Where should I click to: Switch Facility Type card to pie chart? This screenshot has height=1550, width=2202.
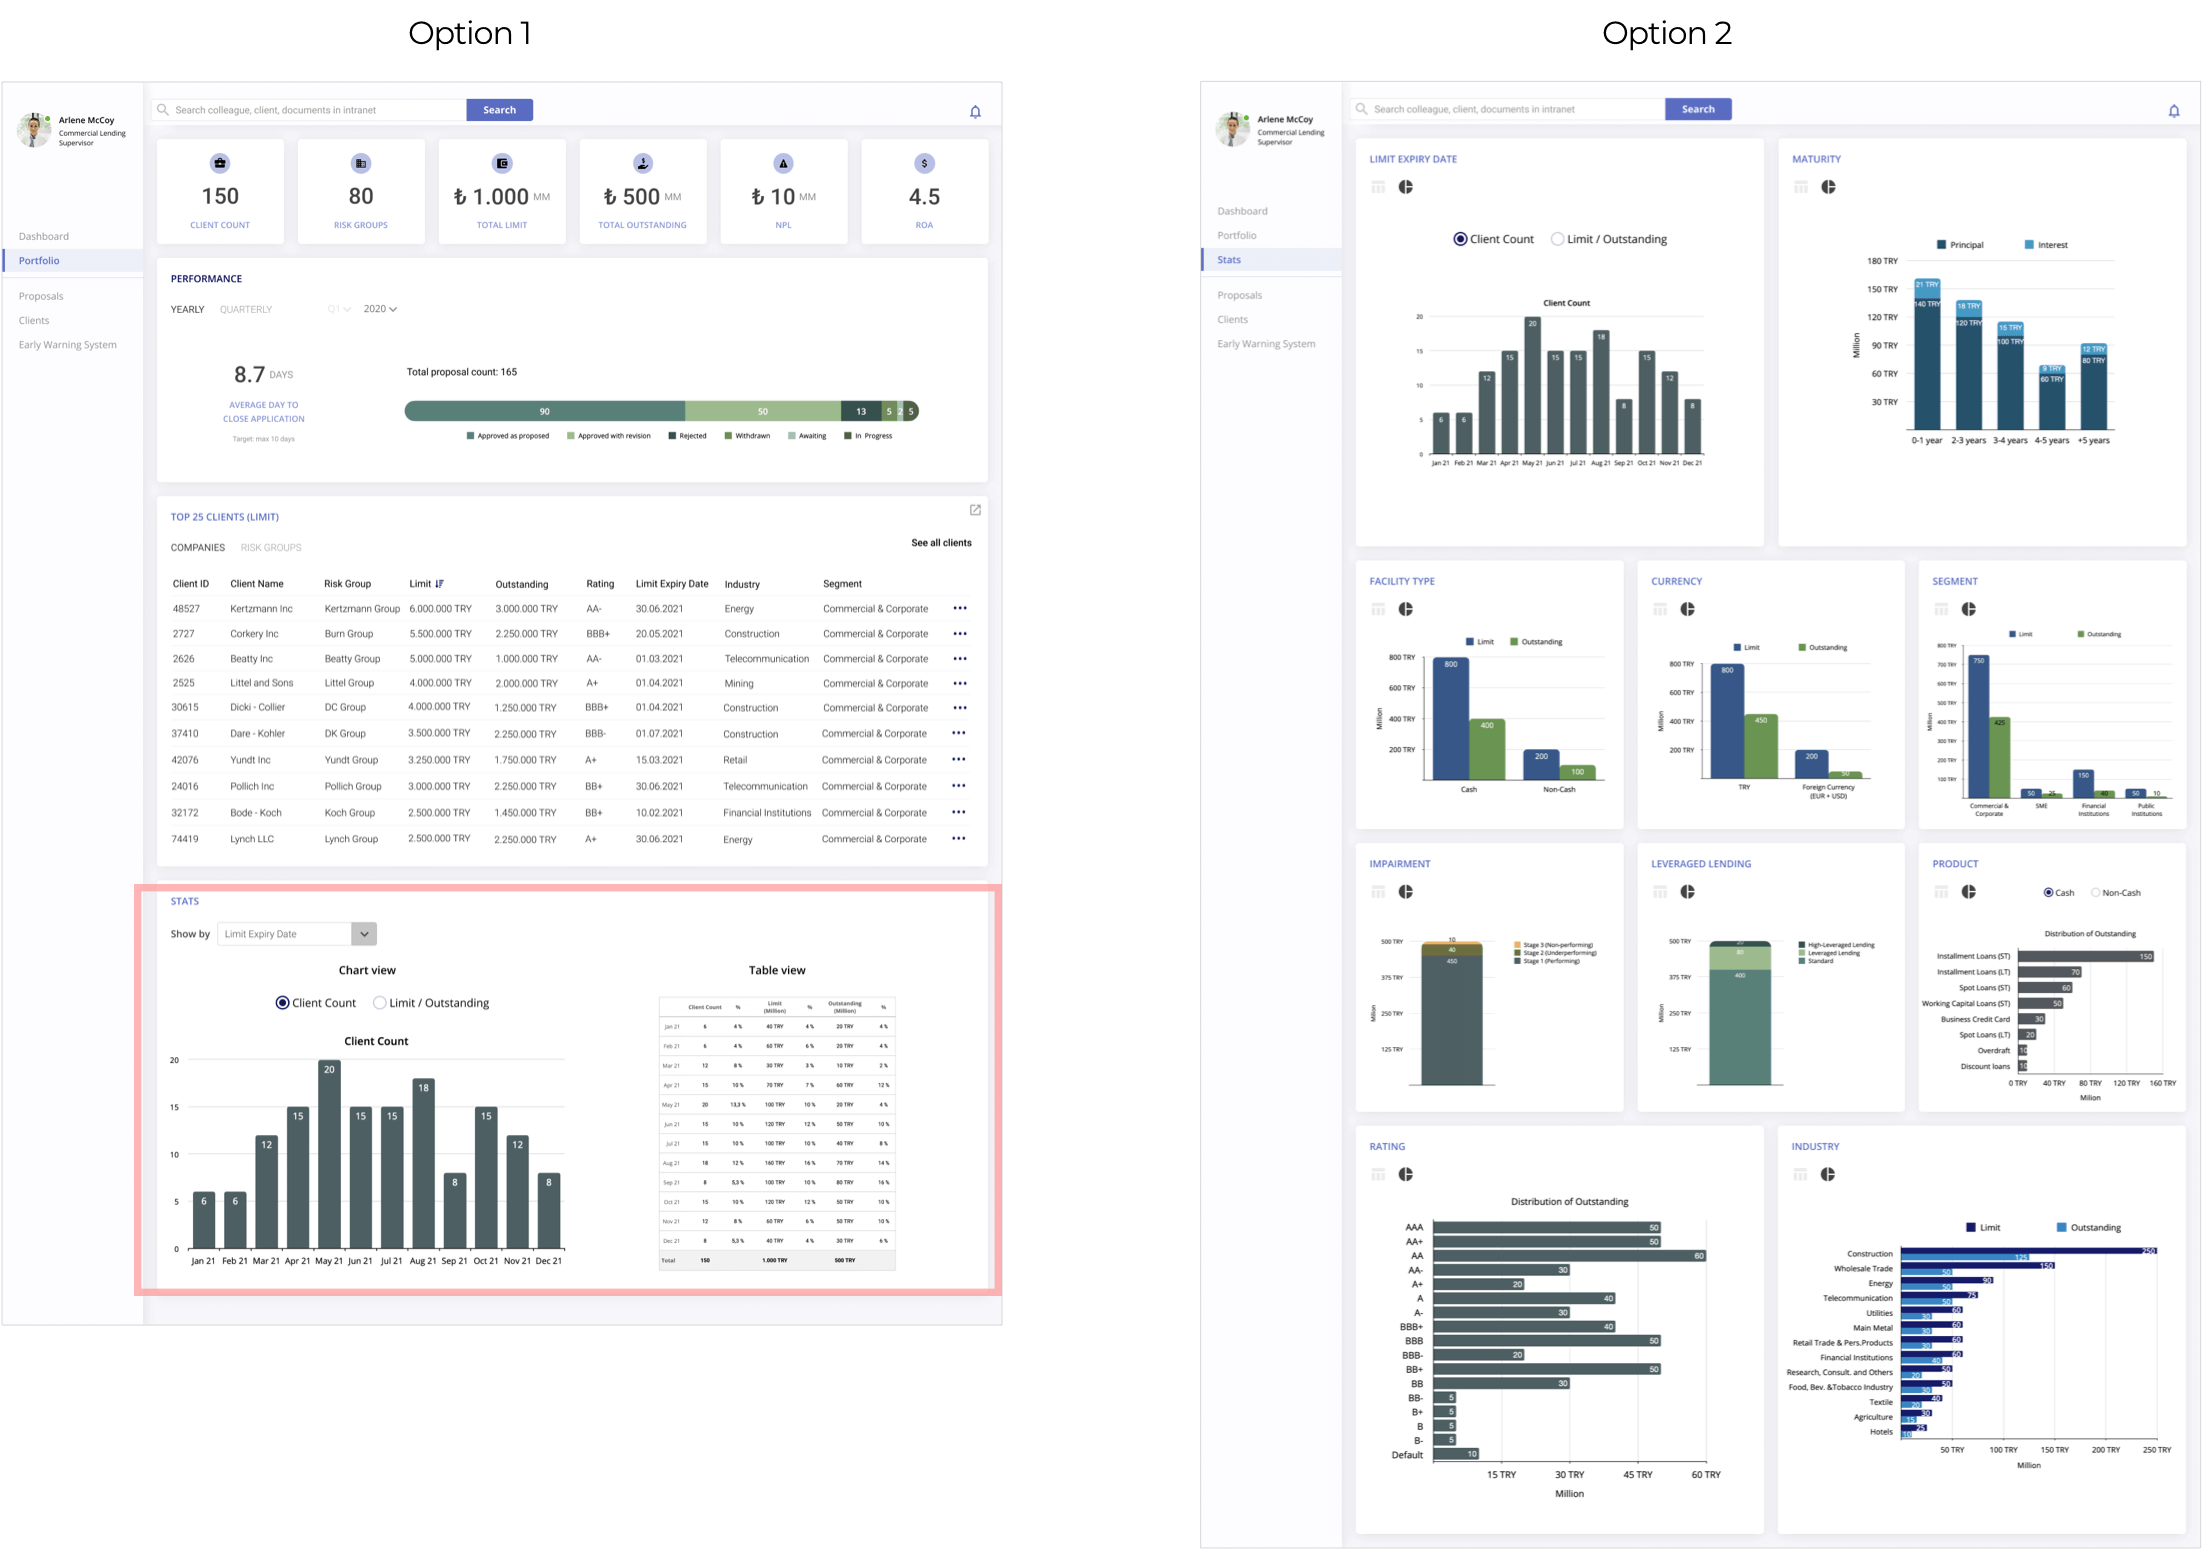[1405, 609]
